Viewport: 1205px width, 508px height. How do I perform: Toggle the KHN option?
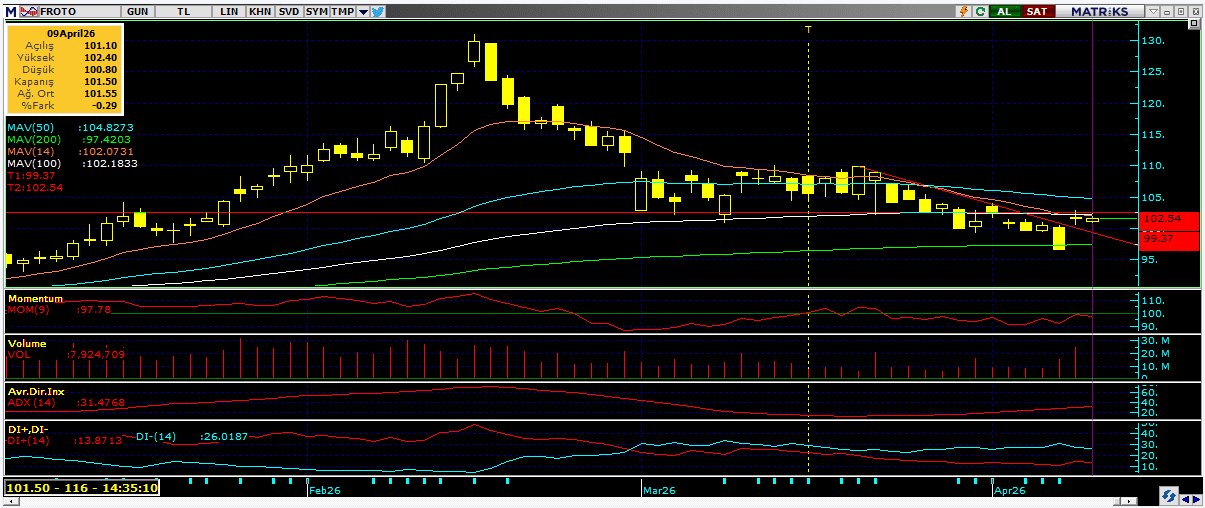[260, 11]
